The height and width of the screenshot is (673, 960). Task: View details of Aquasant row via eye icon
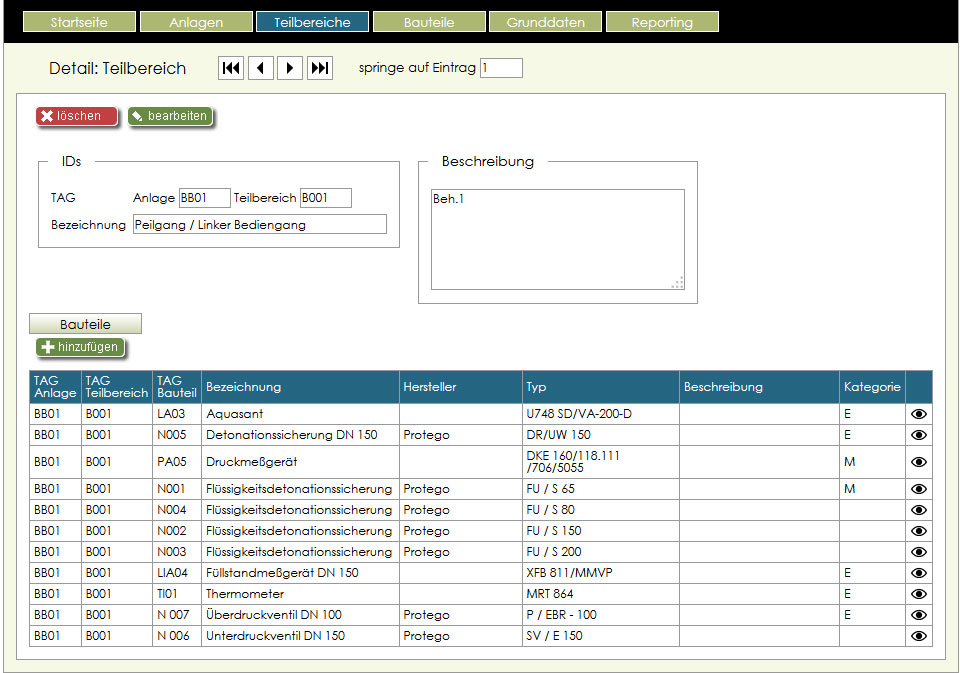click(919, 413)
